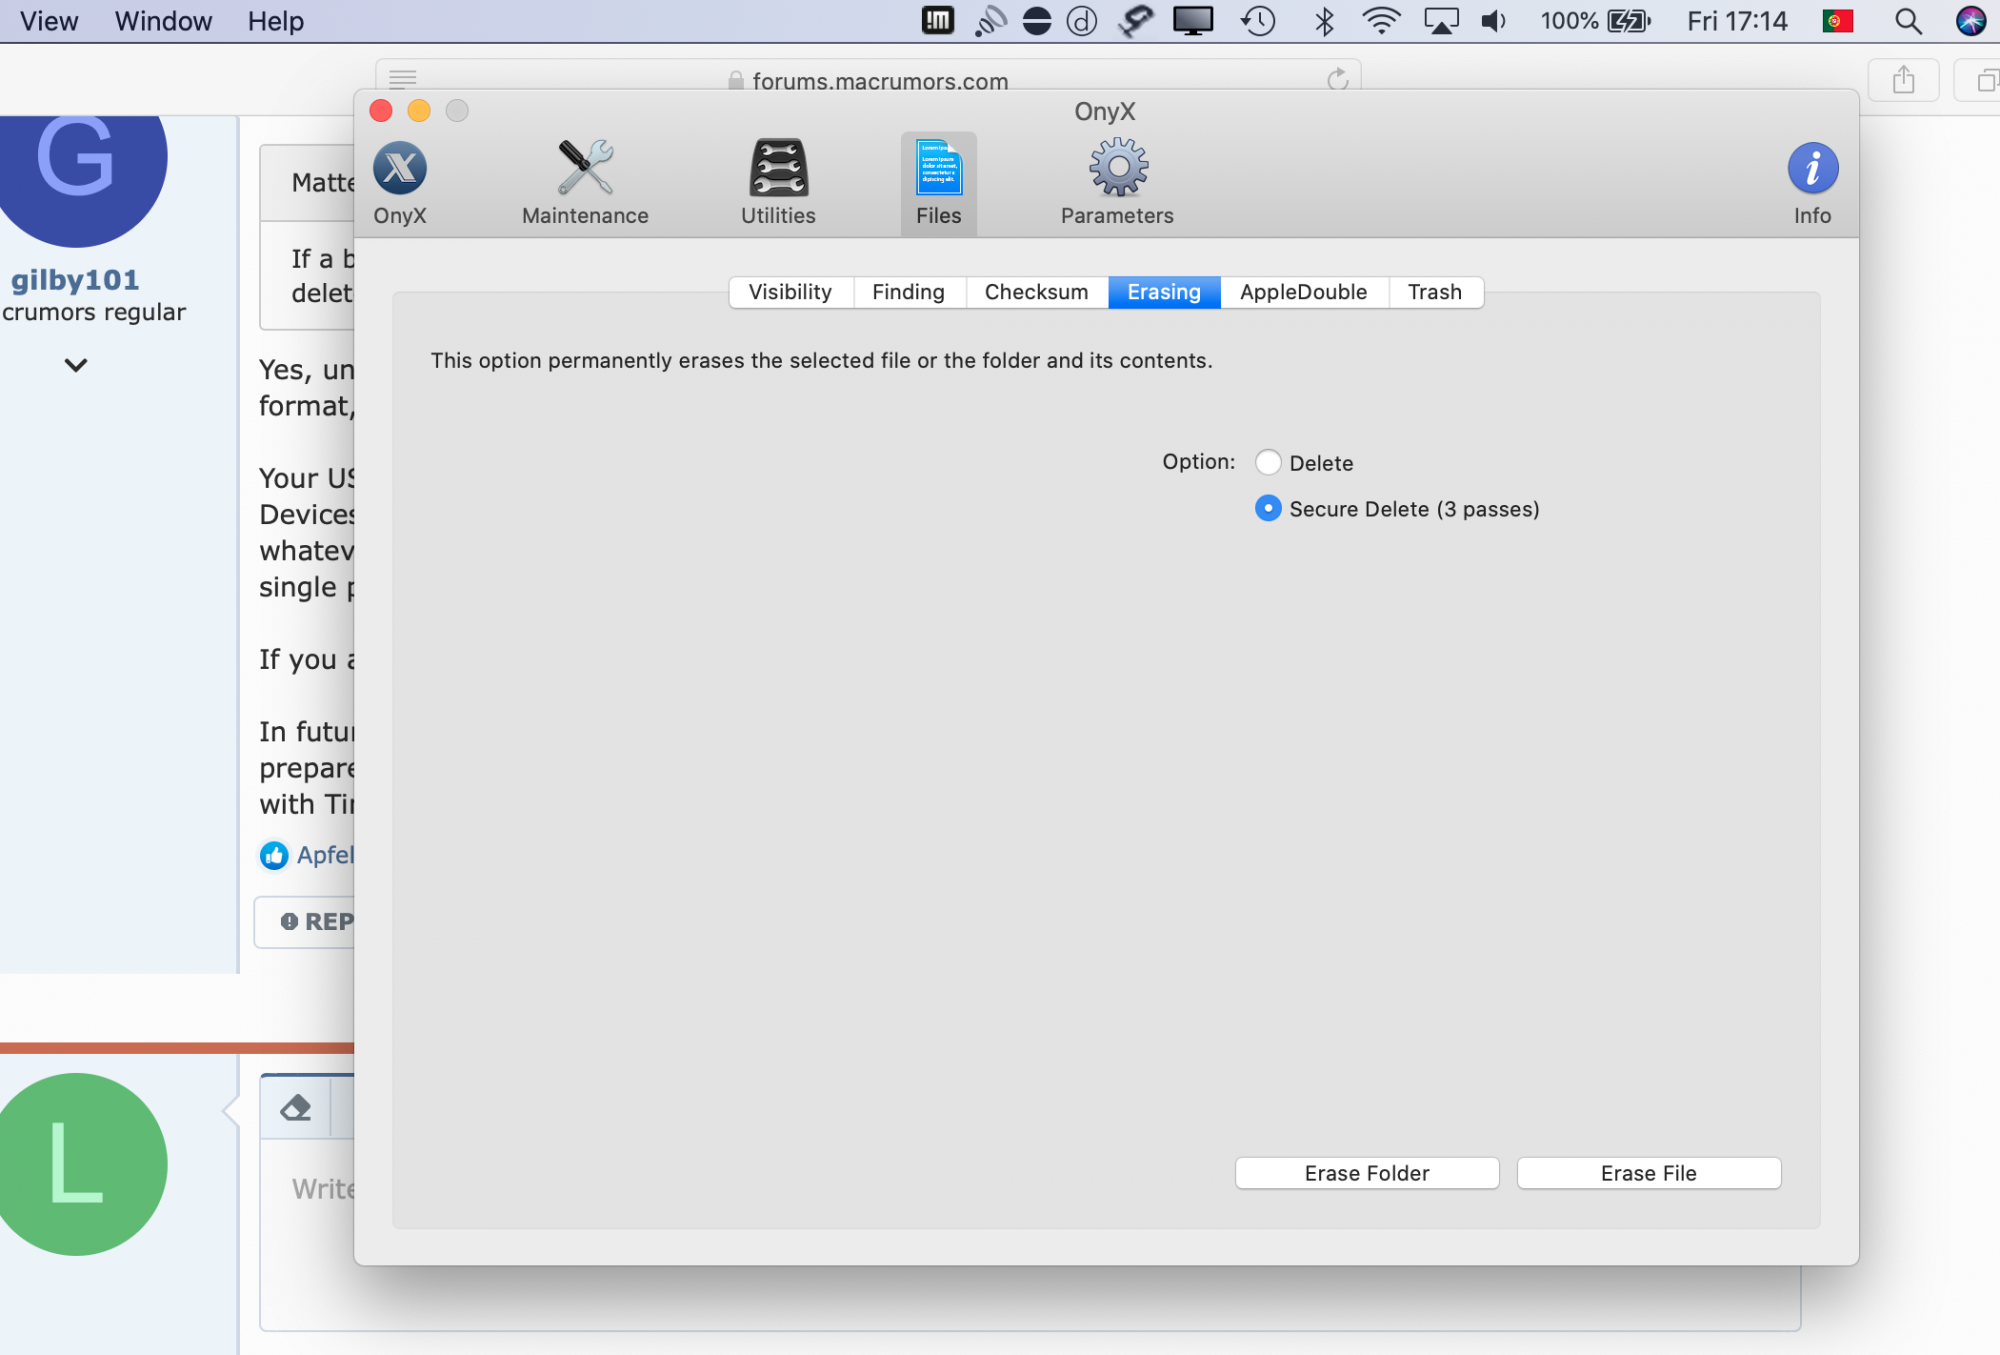Open Time Machine menu bar icon
This screenshot has height=1355, width=2000.
click(x=1258, y=21)
